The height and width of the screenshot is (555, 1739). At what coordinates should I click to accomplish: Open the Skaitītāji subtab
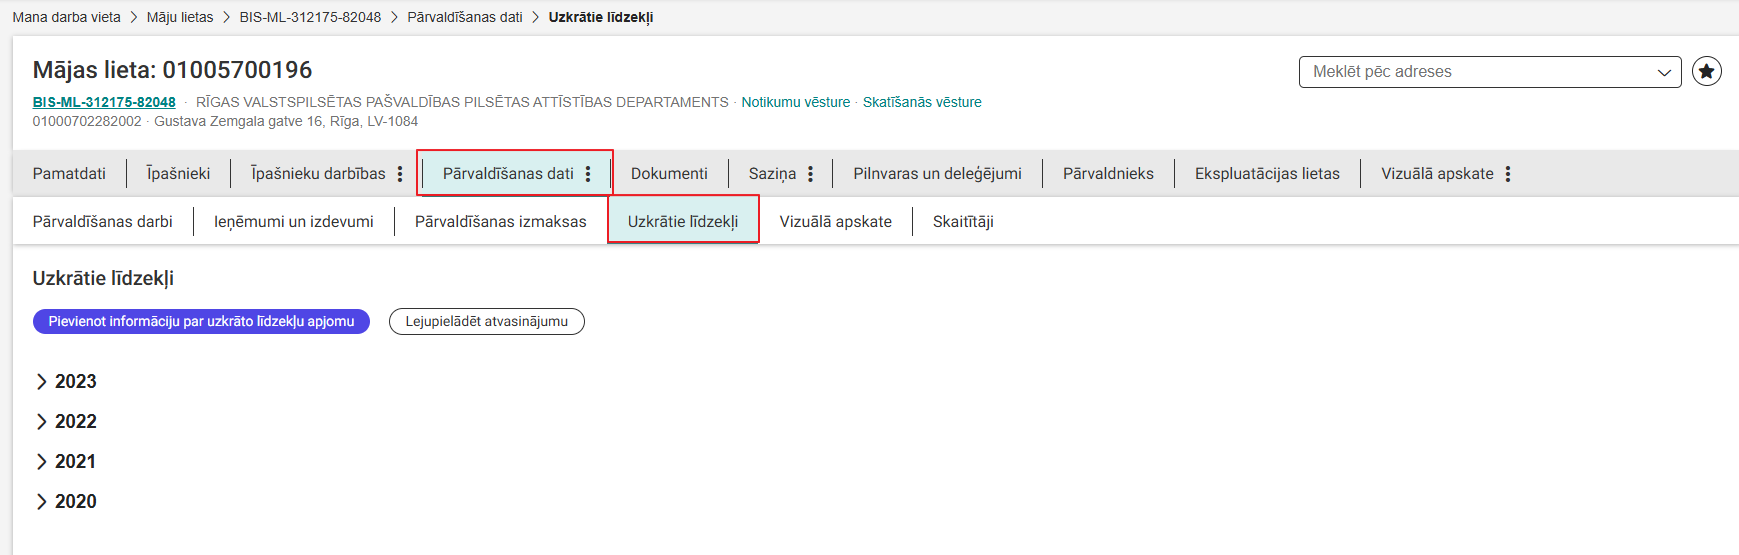point(963,222)
